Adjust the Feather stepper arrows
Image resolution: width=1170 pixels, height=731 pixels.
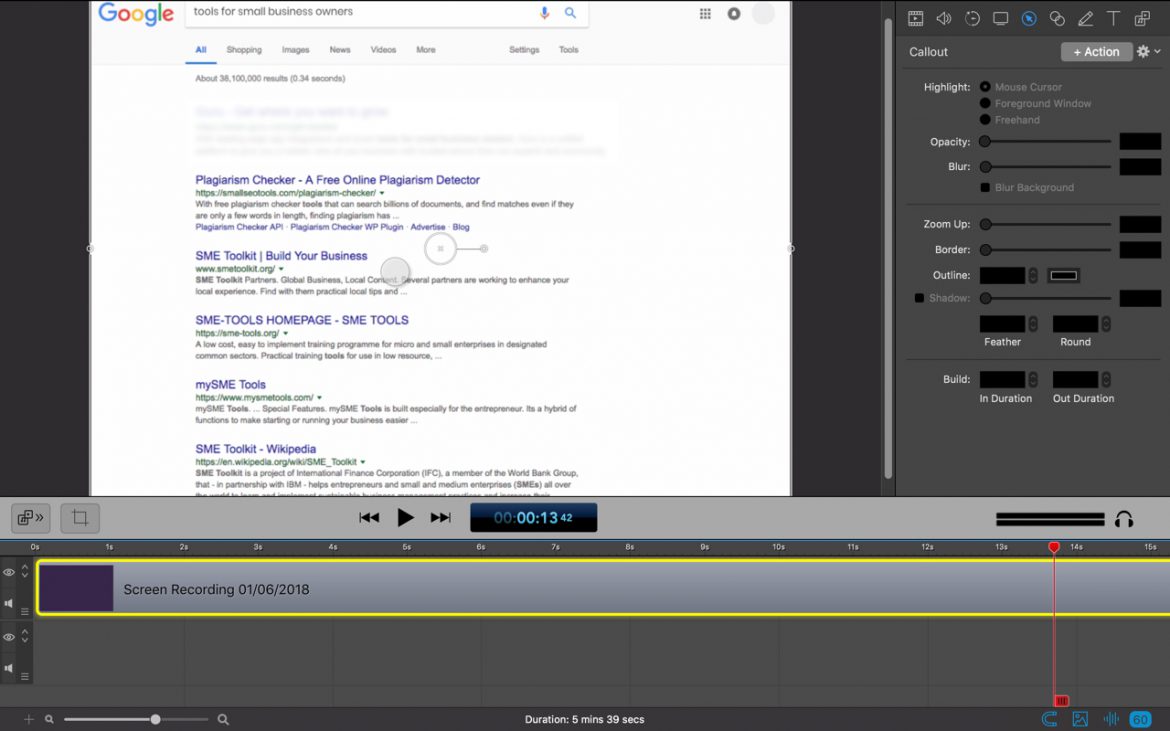point(1033,324)
